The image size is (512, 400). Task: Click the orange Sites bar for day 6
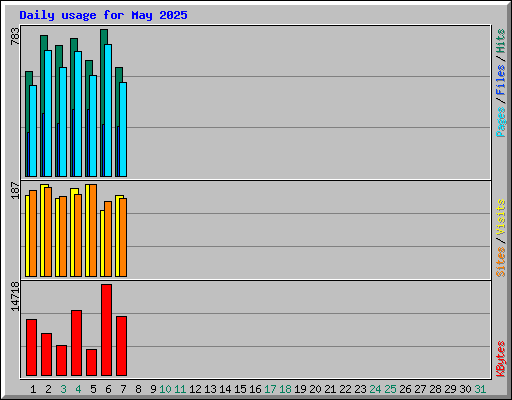coord(108,239)
